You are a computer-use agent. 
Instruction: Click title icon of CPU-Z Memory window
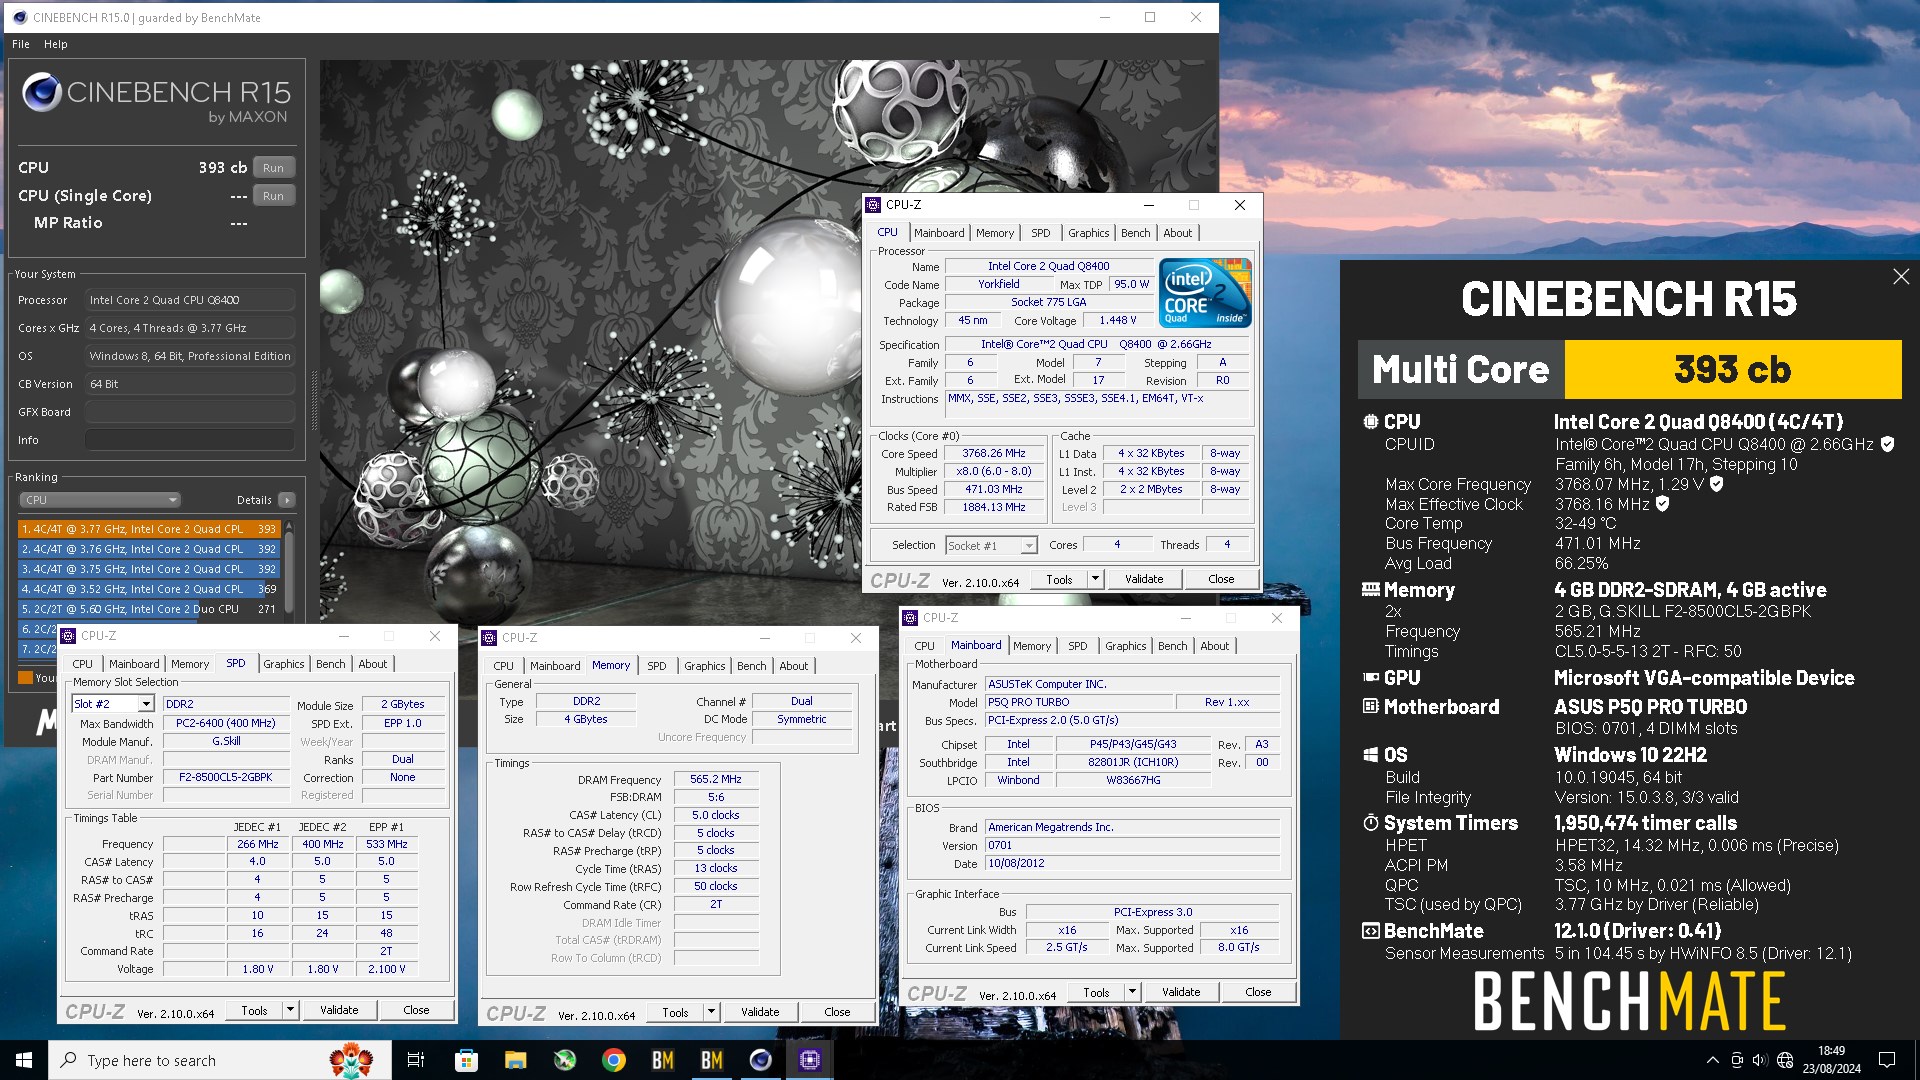pos(489,638)
